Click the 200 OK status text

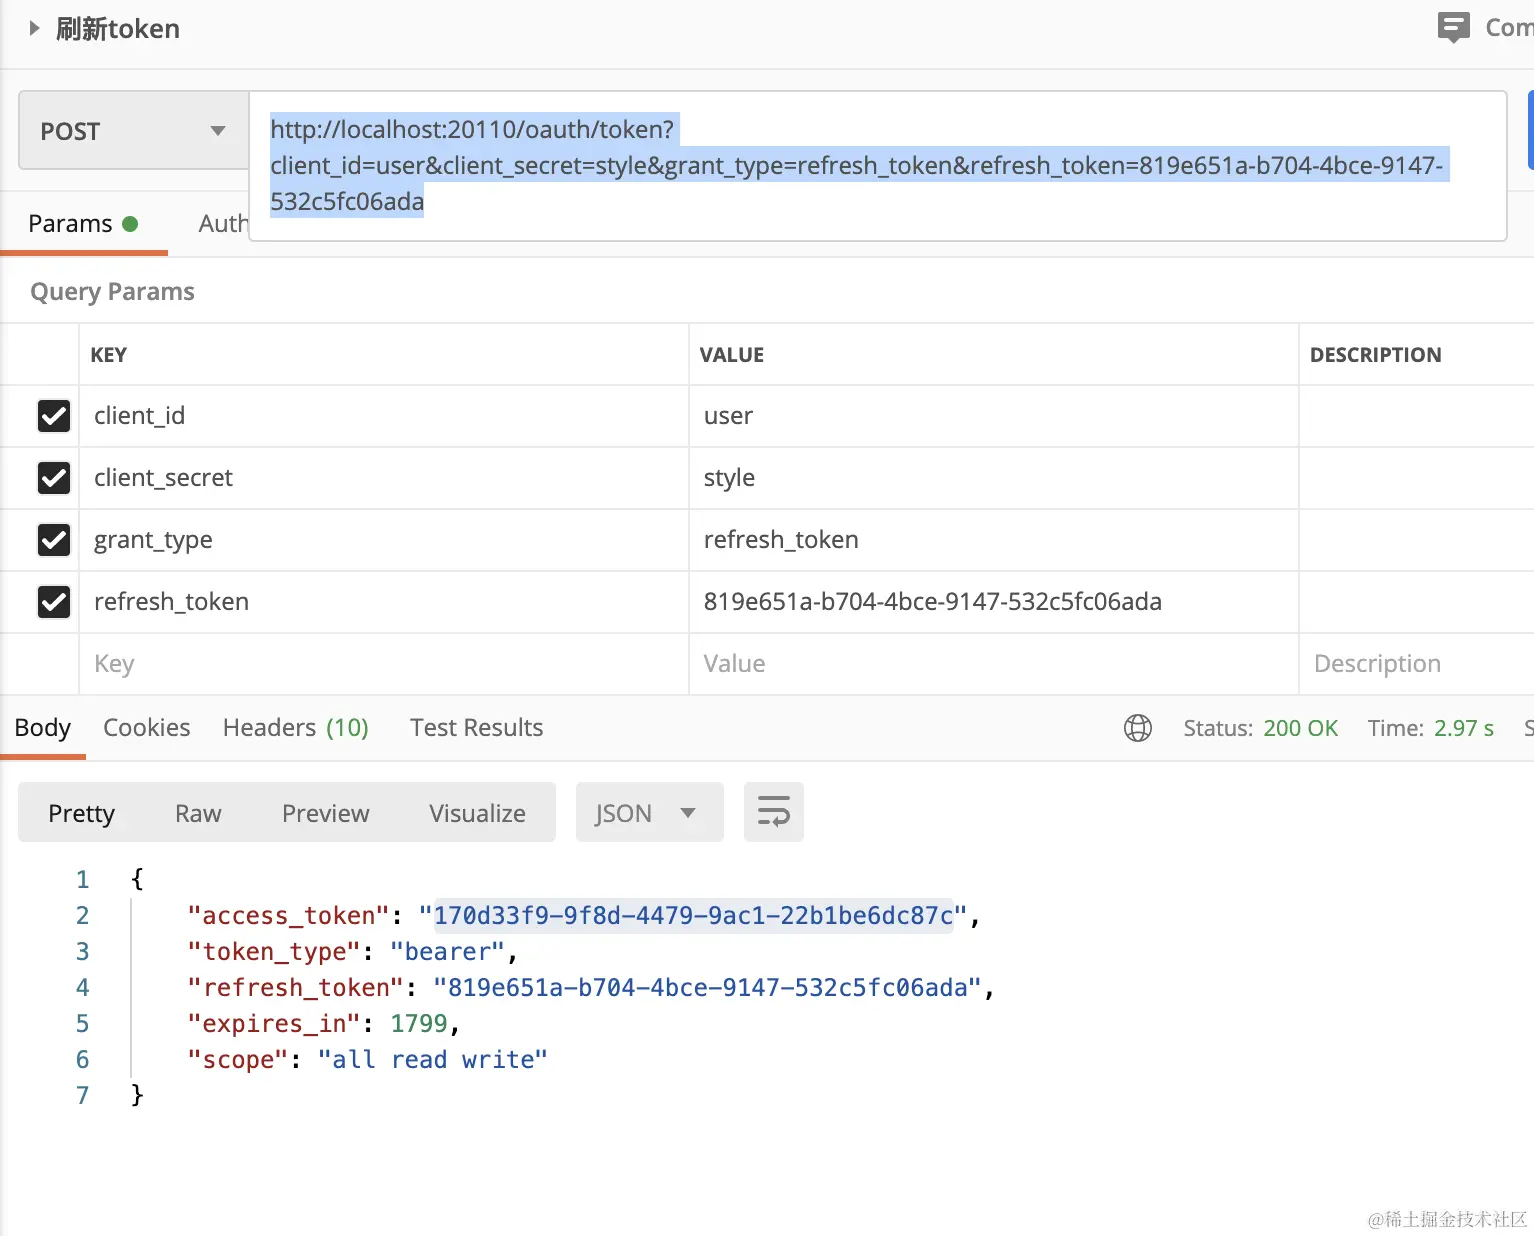pyautogui.click(x=1300, y=728)
